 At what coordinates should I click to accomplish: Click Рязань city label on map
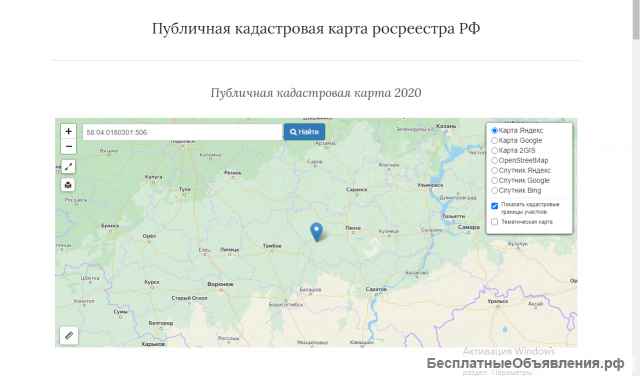233,173
